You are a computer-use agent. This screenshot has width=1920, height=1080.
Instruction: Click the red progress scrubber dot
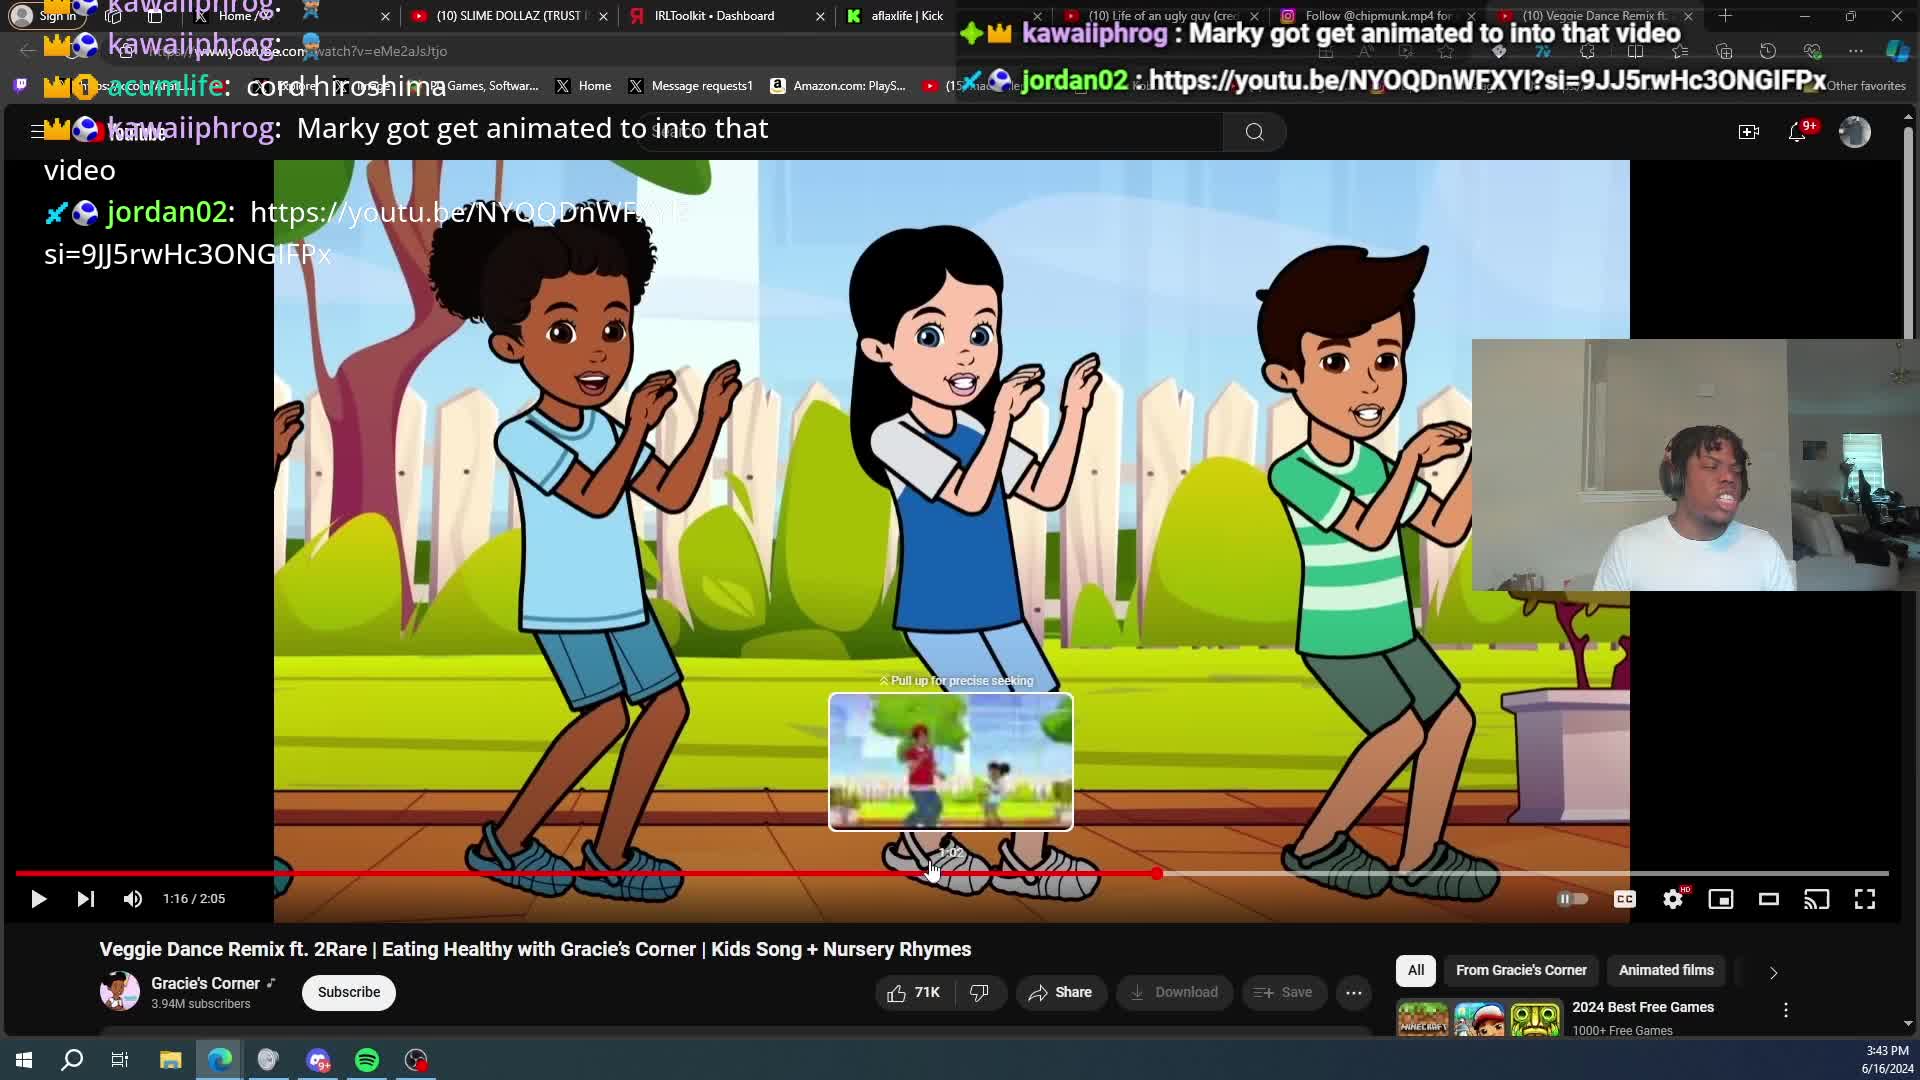[1157, 873]
